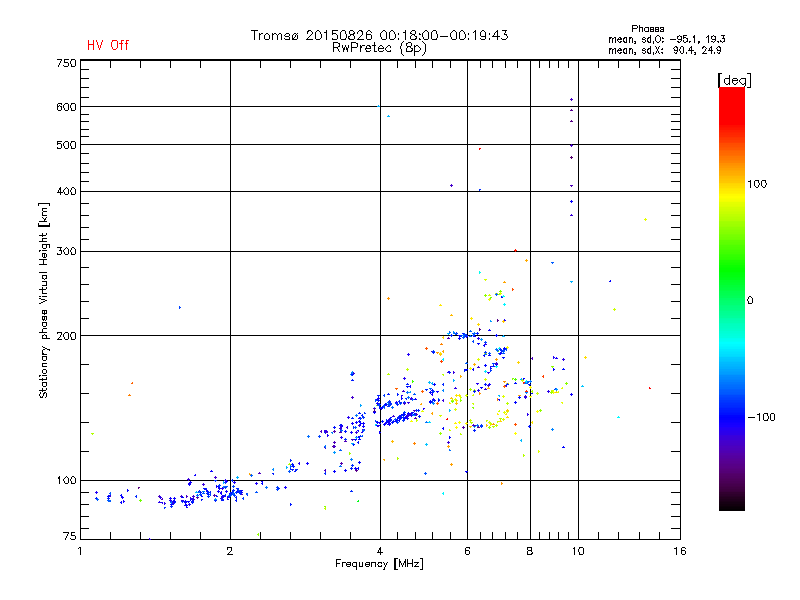Click the y-axis tick label '75'
Image resolution: width=800 pixels, height=600 pixels.
(x=70, y=536)
